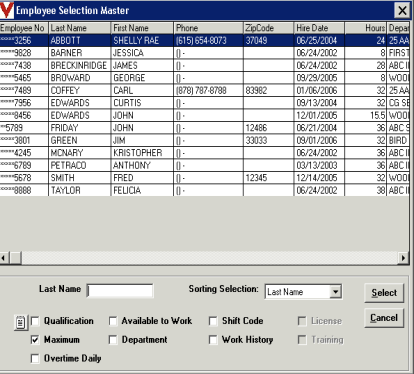
Task: Enable the Qualification checkbox
Action: pos(35,321)
